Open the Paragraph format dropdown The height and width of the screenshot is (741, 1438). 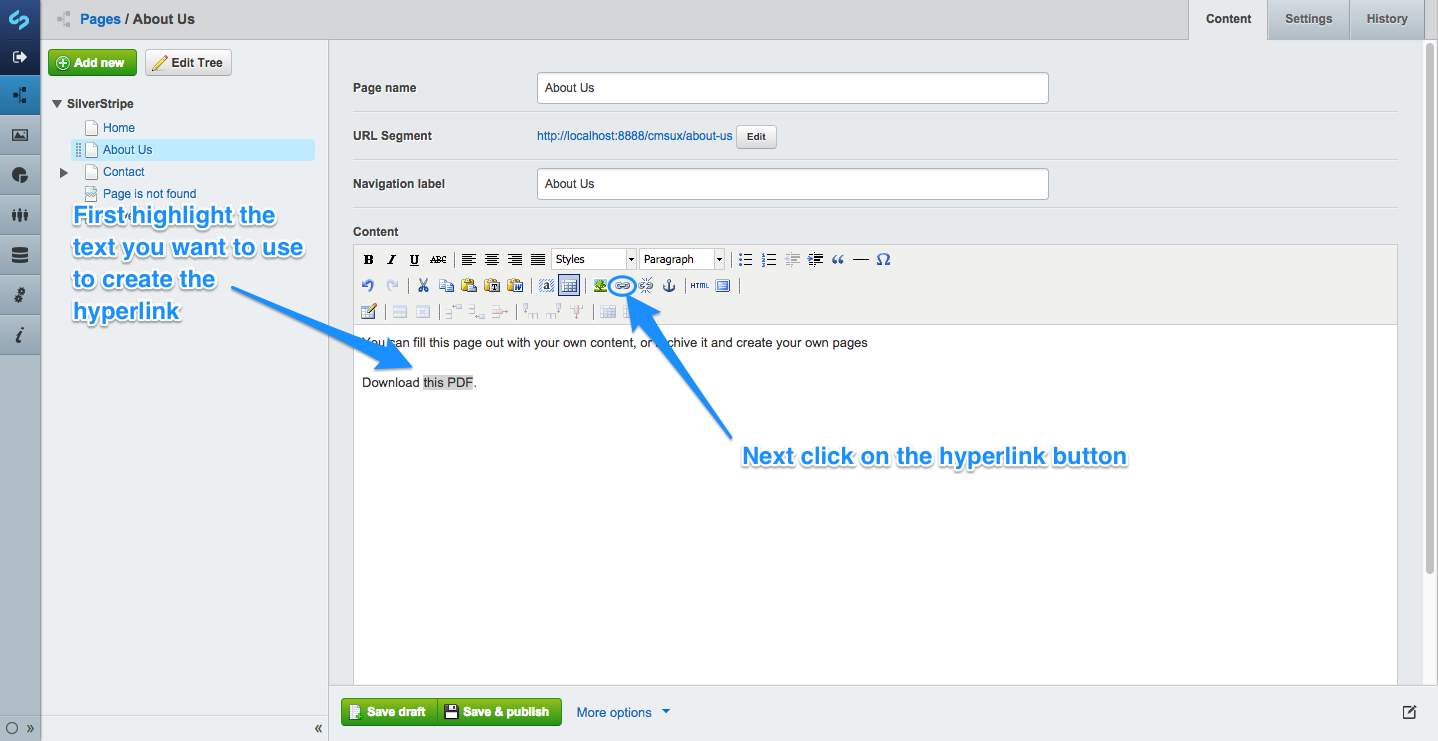point(682,259)
